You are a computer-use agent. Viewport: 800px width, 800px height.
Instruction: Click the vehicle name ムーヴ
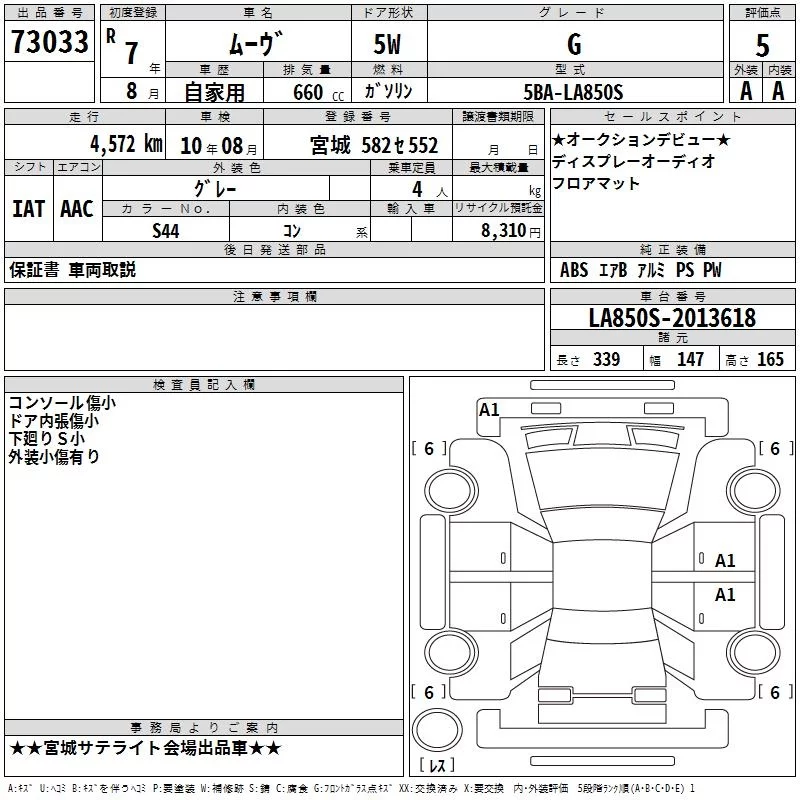[258, 43]
